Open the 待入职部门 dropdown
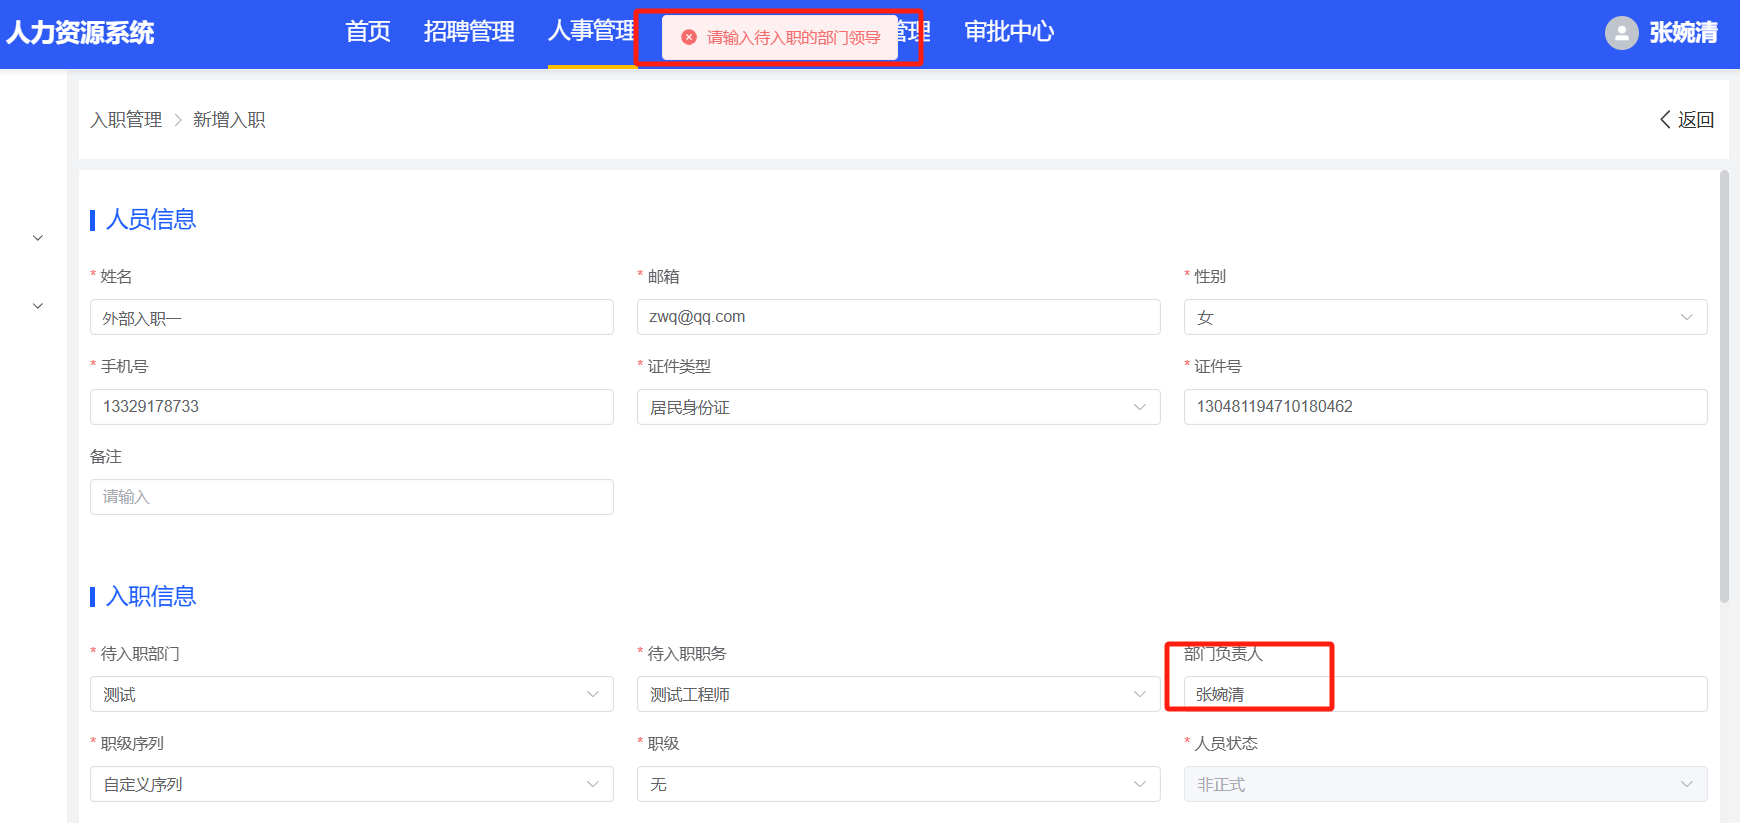Screen dimensions: 1740x823 [x=351, y=695]
